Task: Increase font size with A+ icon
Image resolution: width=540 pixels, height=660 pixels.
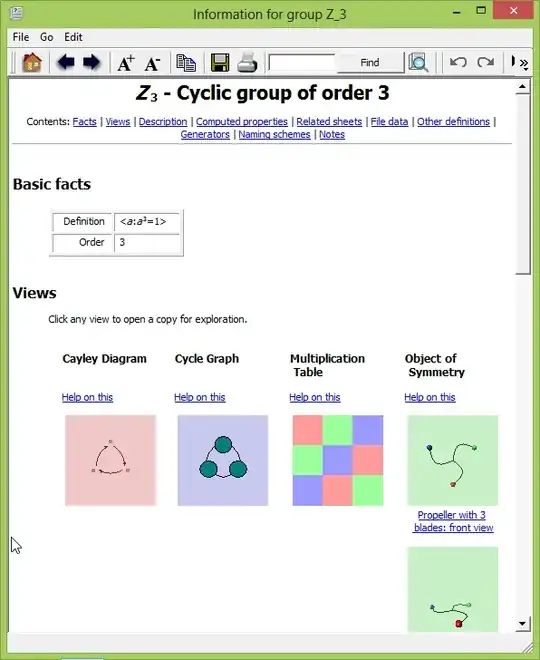Action: [126, 63]
